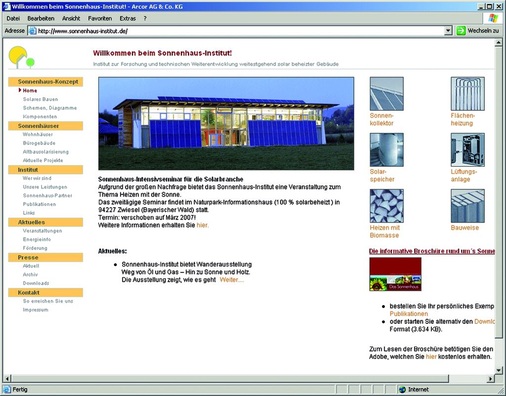Screen dimensions: 506x396
Task: Click the Sonnenhaus-Institut sun logo
Action: coord(22,57)
